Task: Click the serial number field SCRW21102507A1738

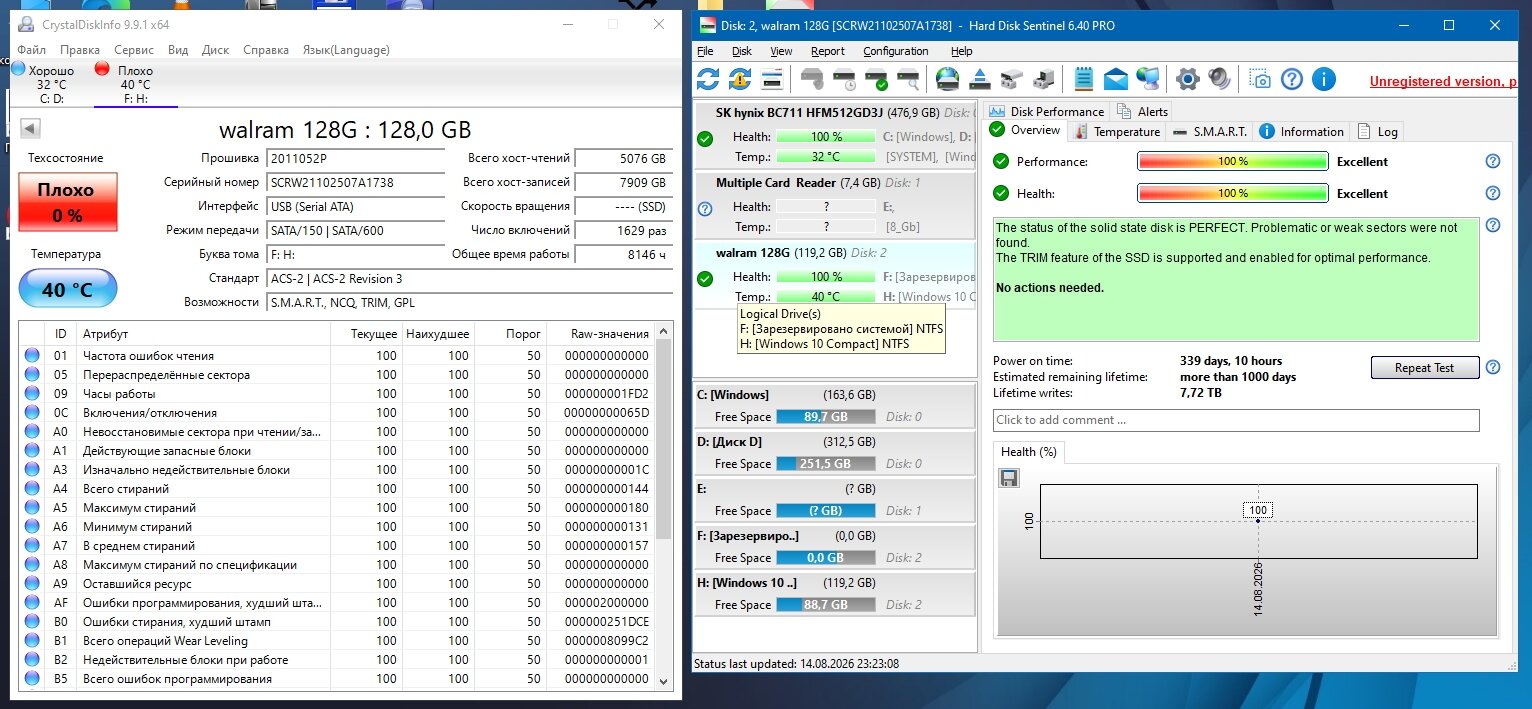Action: (x=355, y=182)
